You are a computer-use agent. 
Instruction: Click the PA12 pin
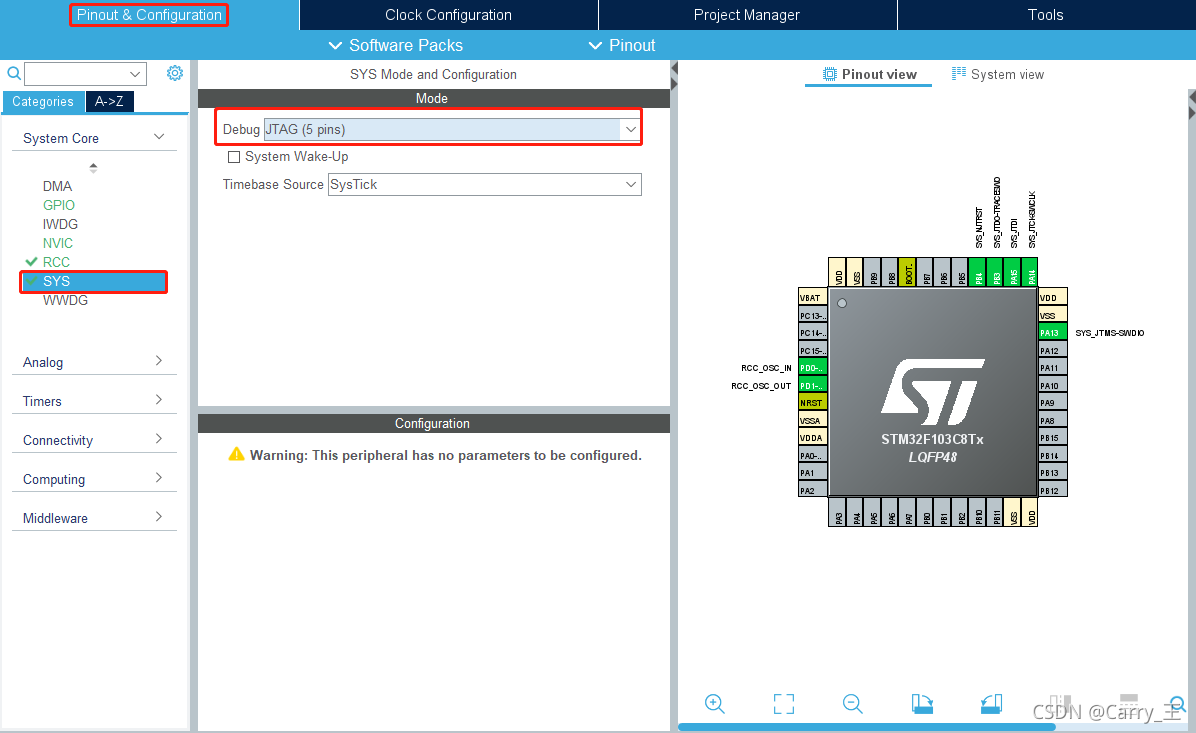[x=1053, y=350]
